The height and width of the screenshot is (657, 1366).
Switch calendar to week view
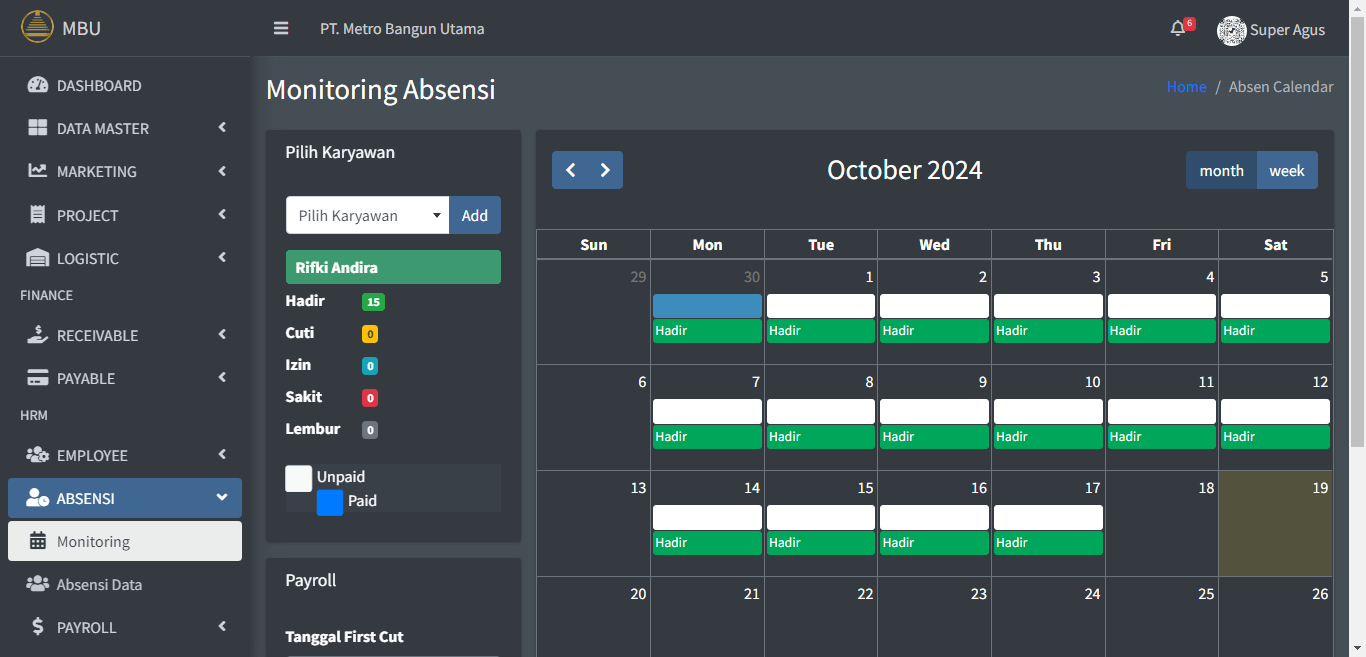[1286, 171]
